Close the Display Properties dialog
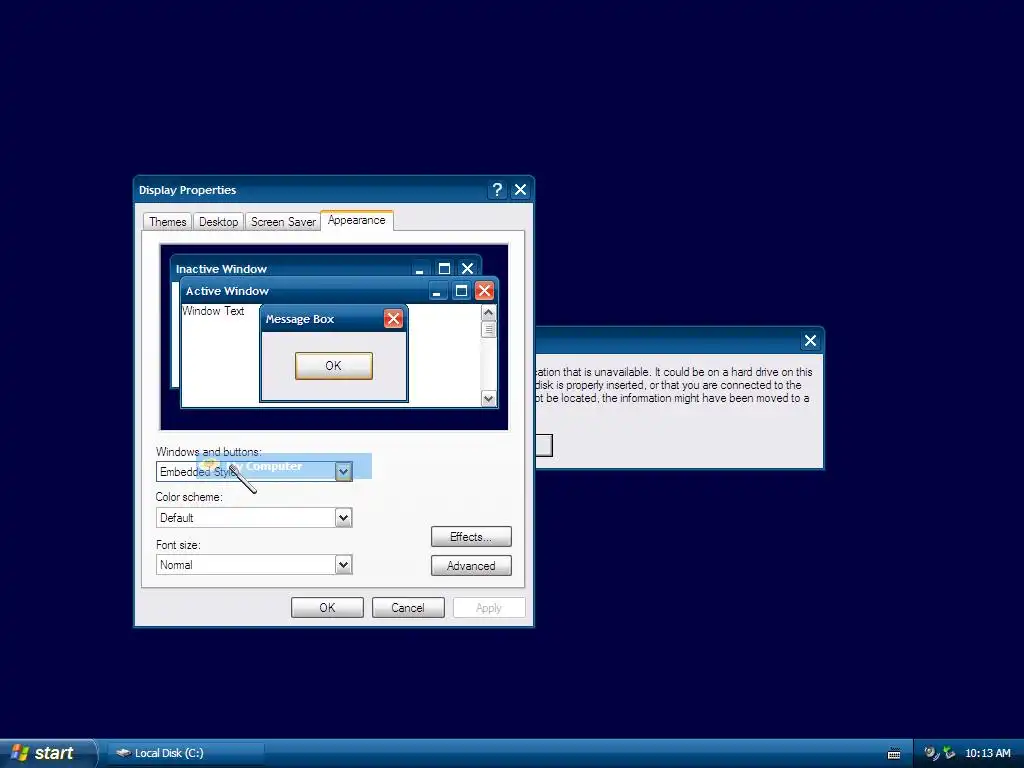This screenshot has height=768, width=1024. (x=520, y=190)
